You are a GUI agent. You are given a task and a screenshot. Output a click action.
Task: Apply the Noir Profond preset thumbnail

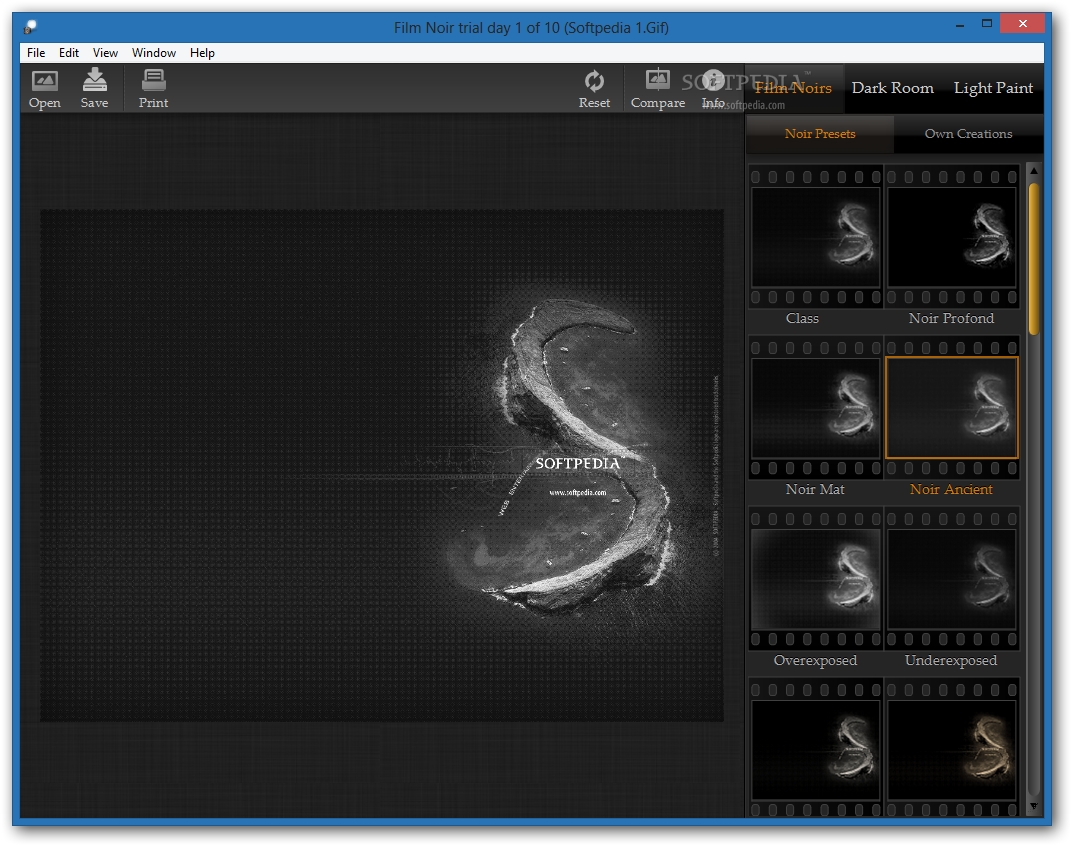click(x=951, y=237)
